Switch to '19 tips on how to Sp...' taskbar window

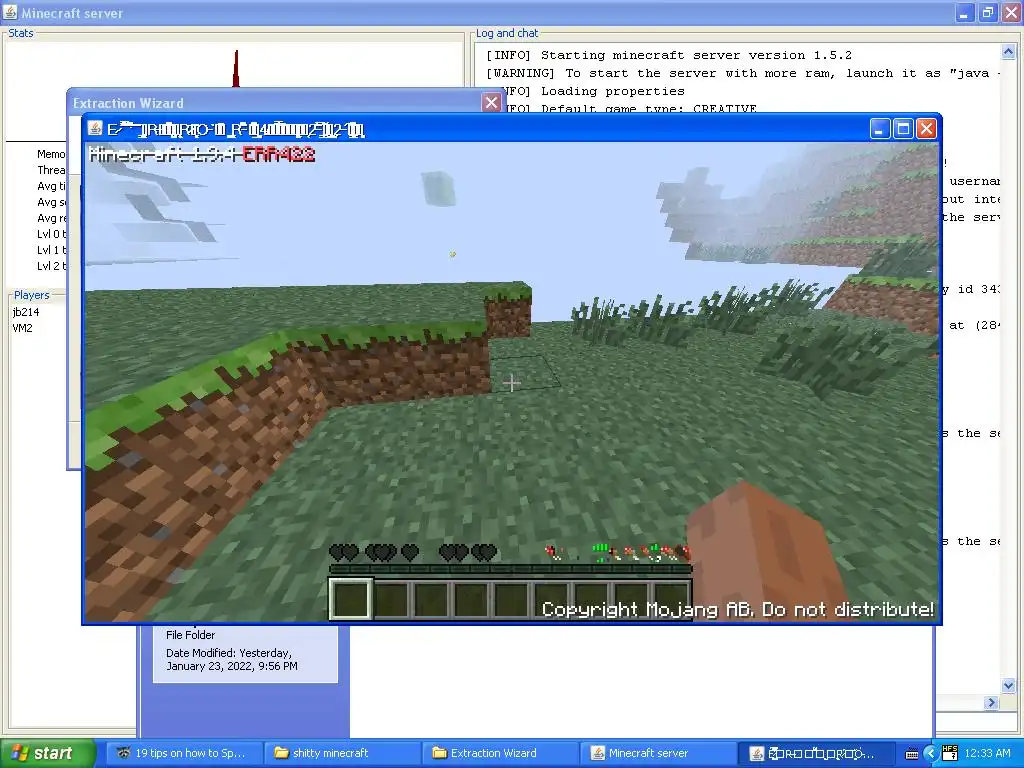(x=184, y=753)
